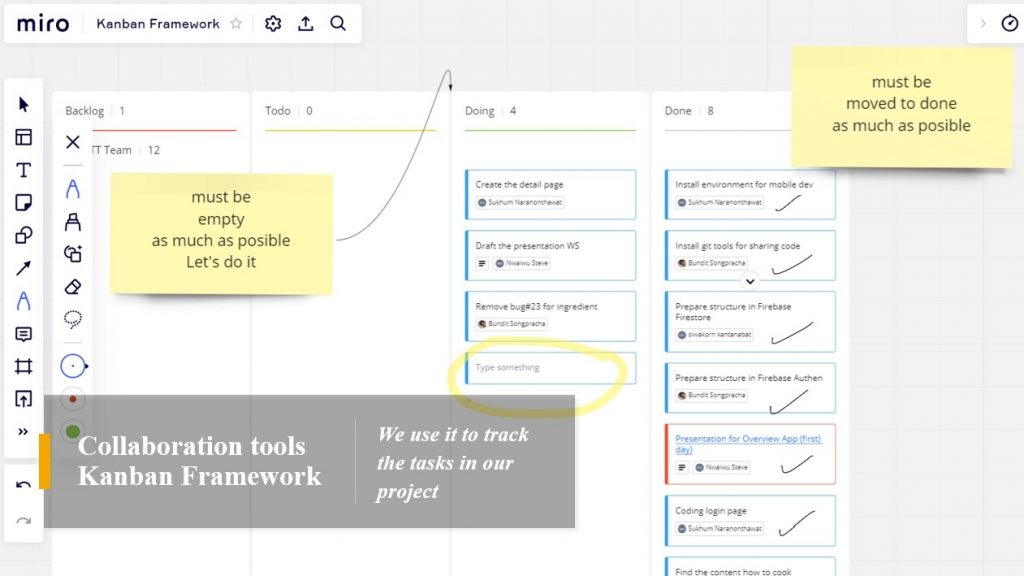Select the Shapes tool
The image size is (1024, 576).
[x=24, y=235]
